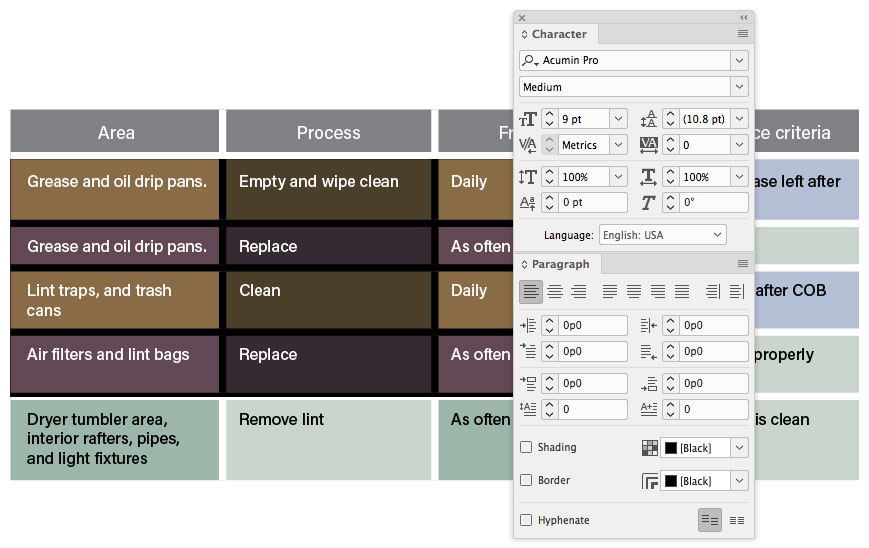
Task: Click the Shading black color swatch
Action: click(x=671, y=448)
